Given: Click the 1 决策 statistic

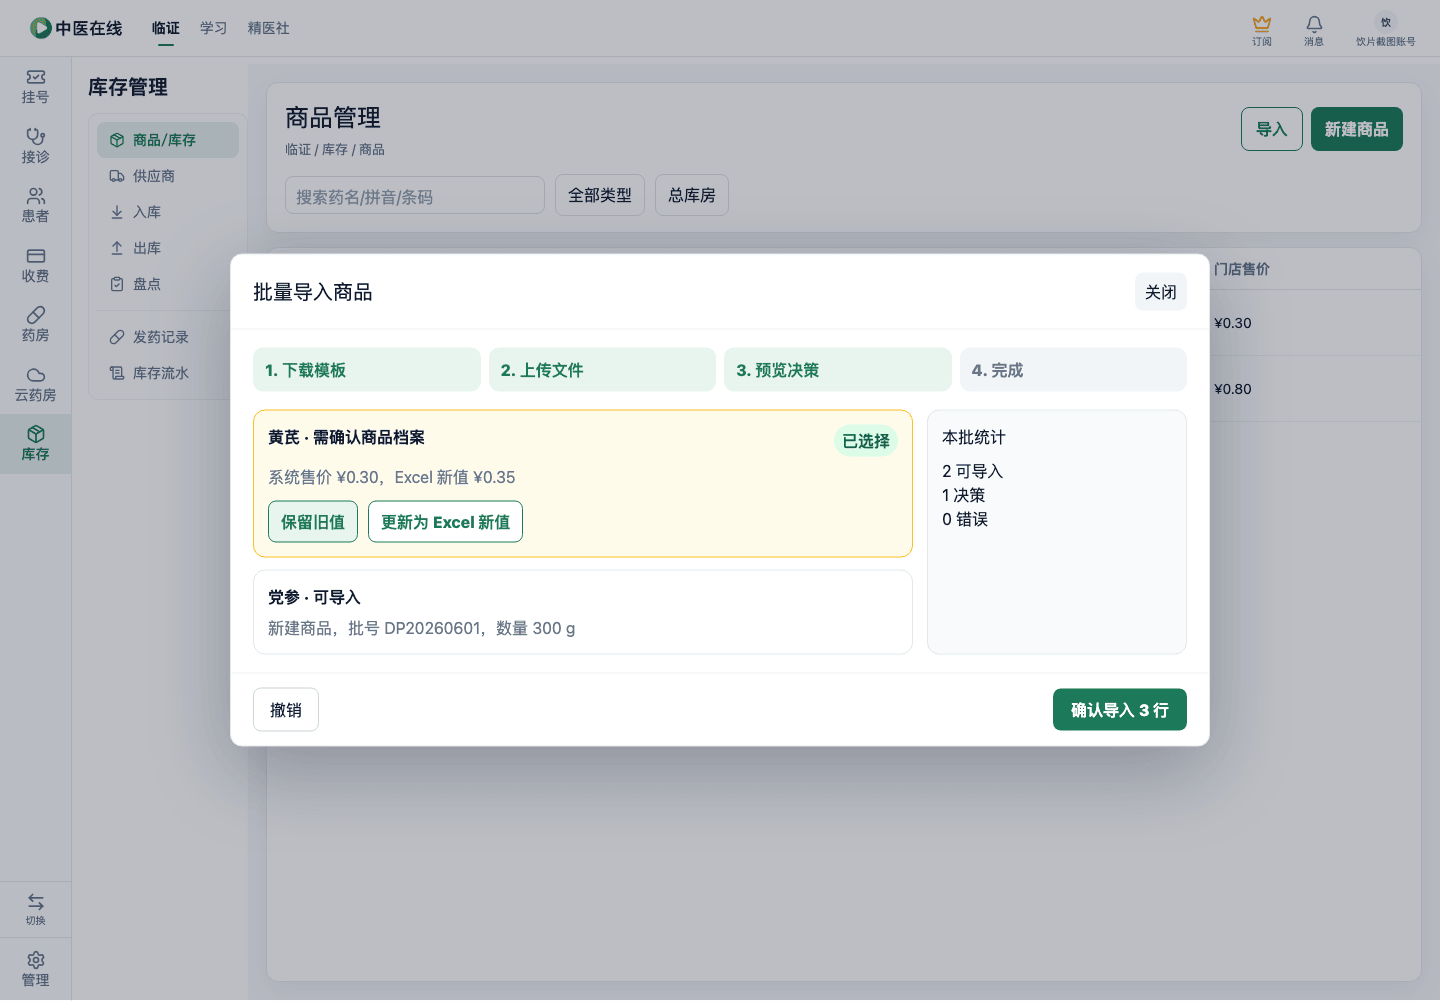Looking at the screenshot, I should pos(964,495).
